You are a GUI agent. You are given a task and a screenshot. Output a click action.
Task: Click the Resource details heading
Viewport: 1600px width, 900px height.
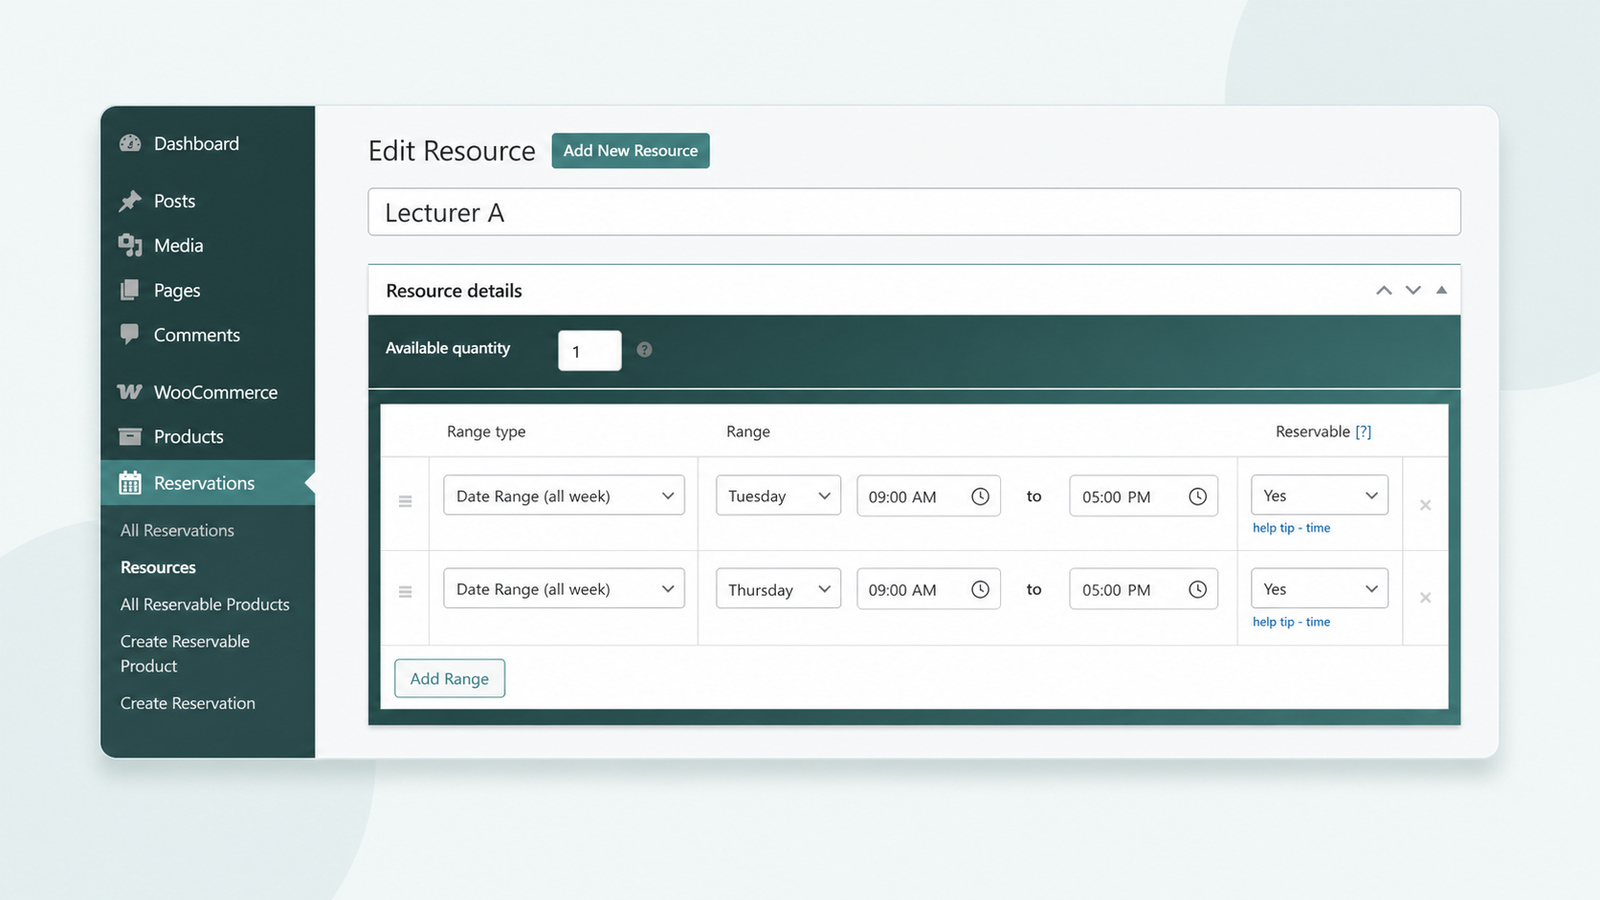pos(454,290)
